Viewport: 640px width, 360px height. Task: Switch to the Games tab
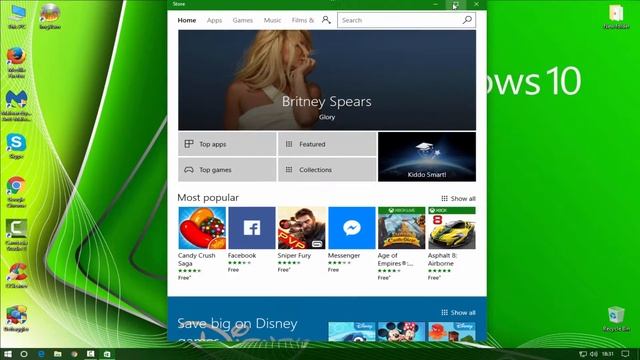(x=242, y=20)
